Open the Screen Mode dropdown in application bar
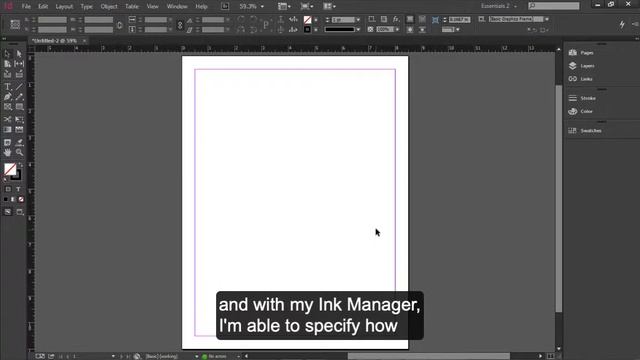 pyautogui.click(x=307, y=6)
